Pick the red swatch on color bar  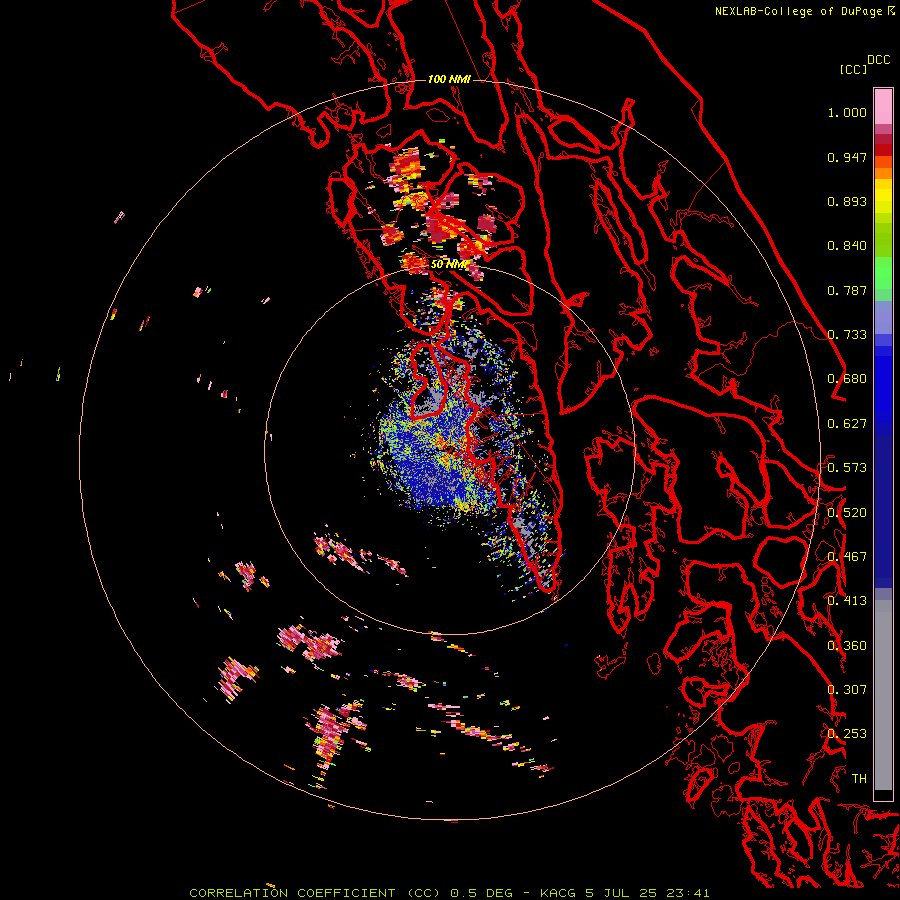(883, 150)
